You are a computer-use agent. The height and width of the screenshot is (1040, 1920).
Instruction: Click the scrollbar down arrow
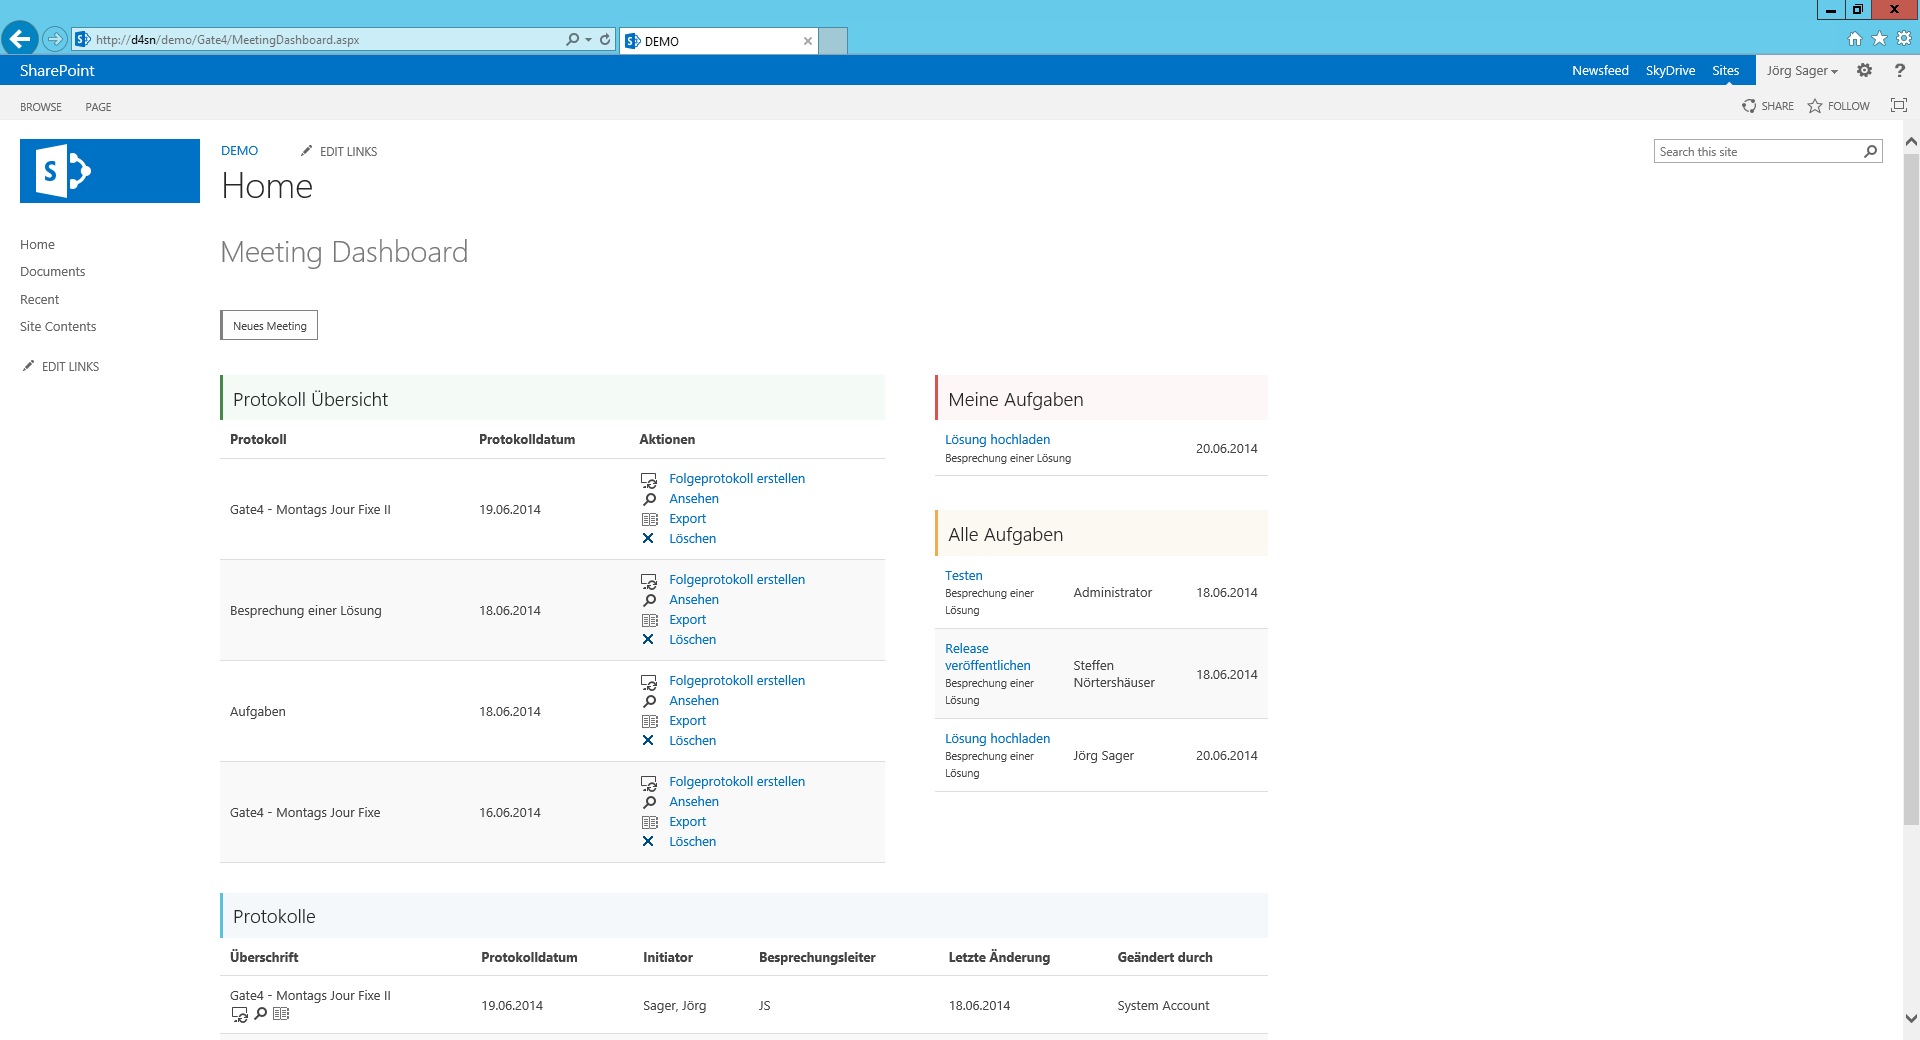1911,1018
